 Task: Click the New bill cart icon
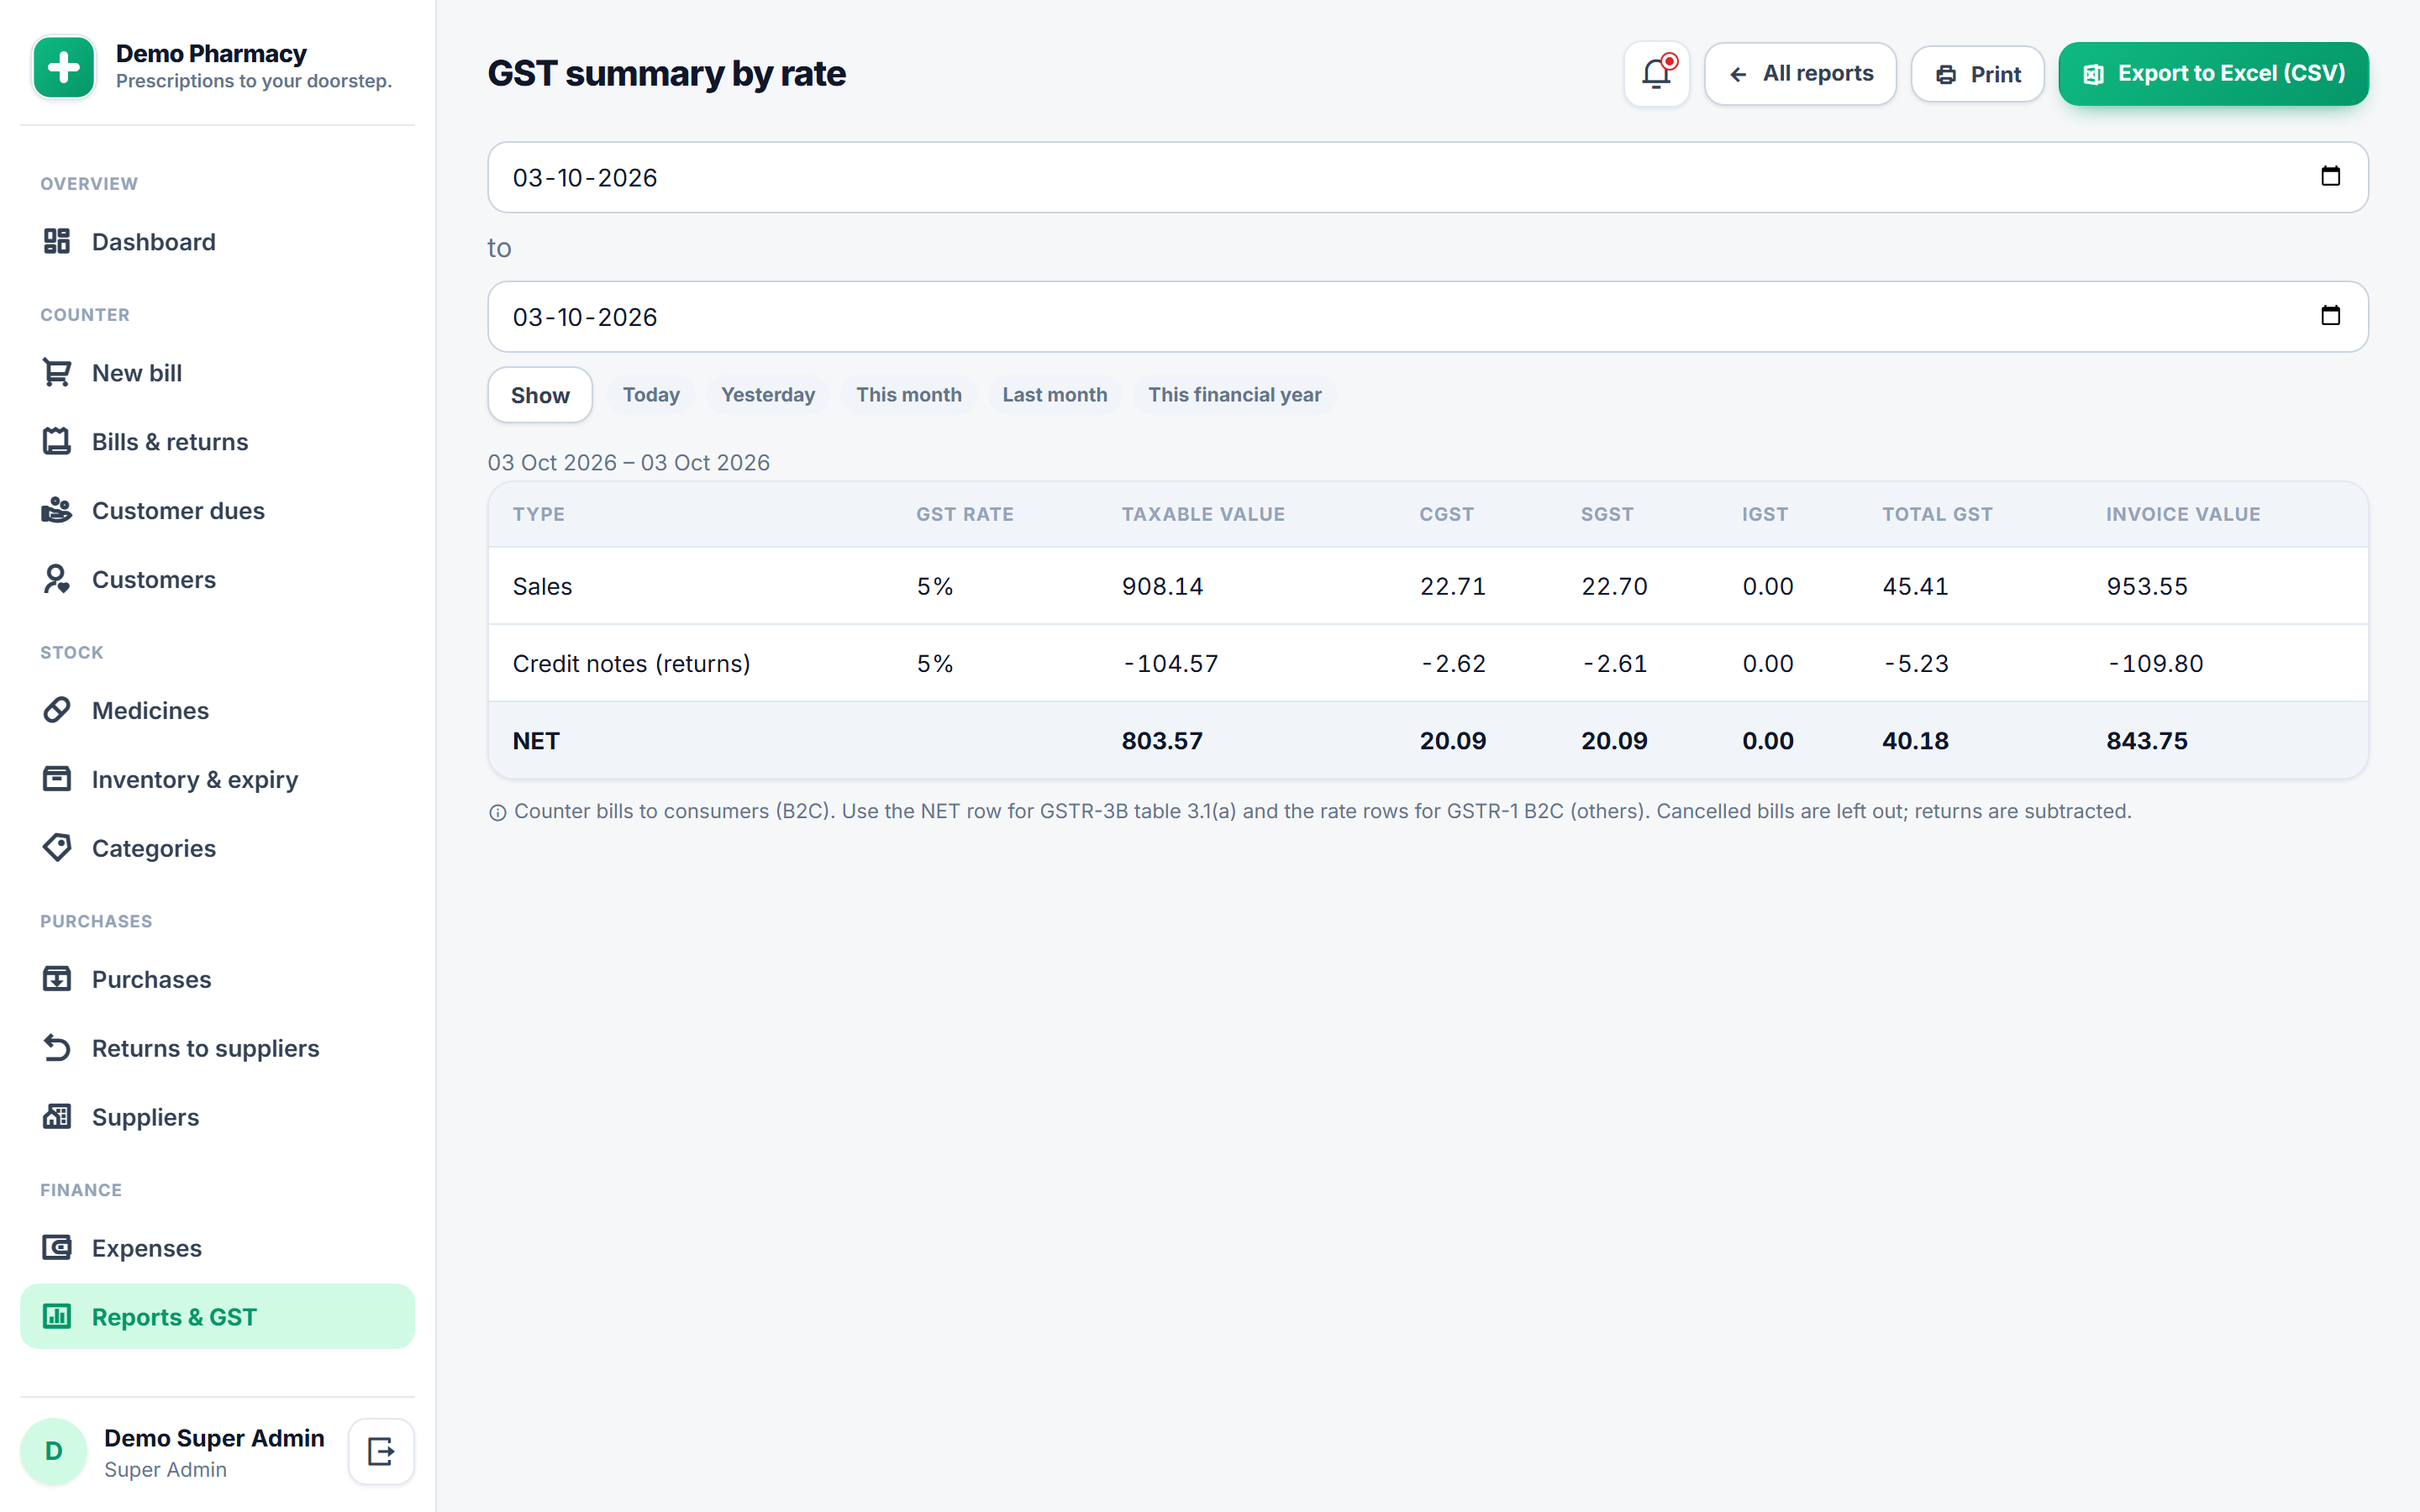57,372
